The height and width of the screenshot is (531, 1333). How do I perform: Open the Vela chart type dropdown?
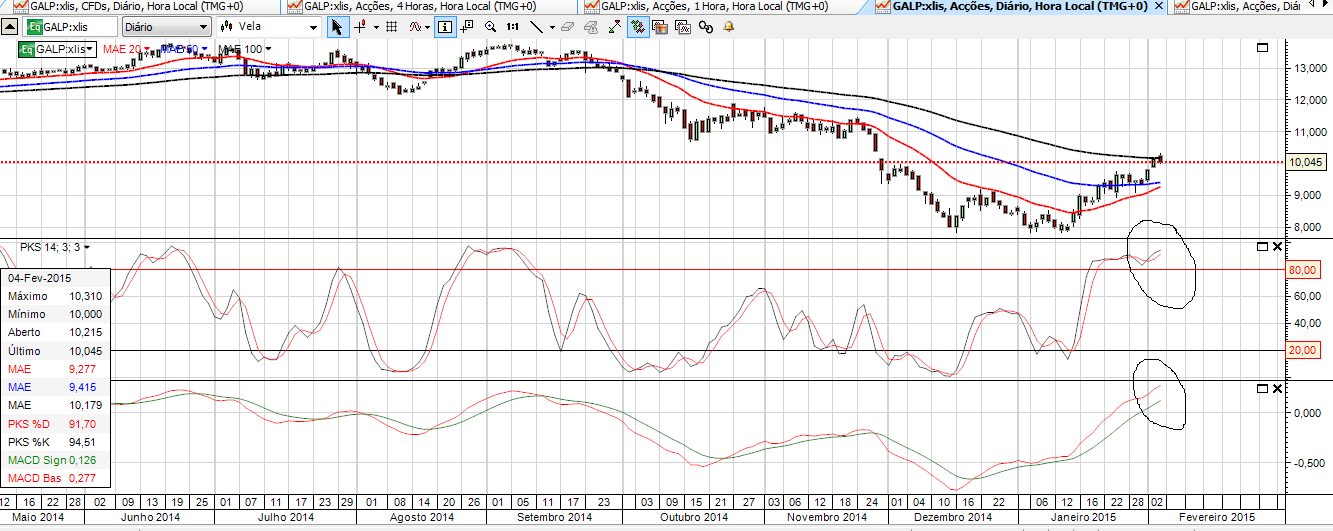[271, 27]
